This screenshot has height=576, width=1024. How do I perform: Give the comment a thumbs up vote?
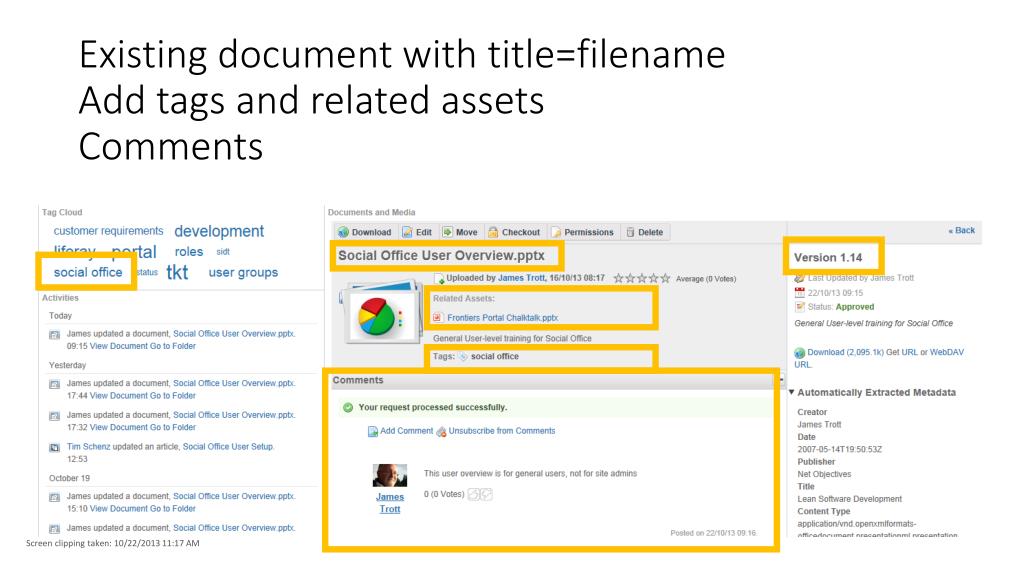pos(474,494)
